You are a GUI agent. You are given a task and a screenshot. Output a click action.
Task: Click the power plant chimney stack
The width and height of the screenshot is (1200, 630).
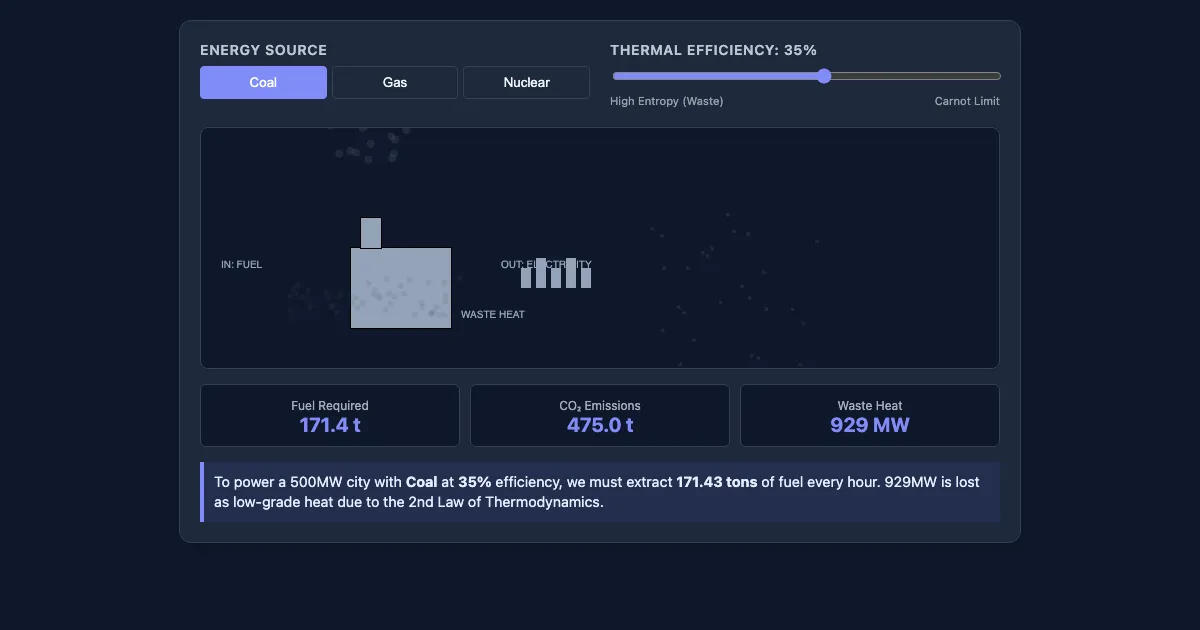(371, 232)
